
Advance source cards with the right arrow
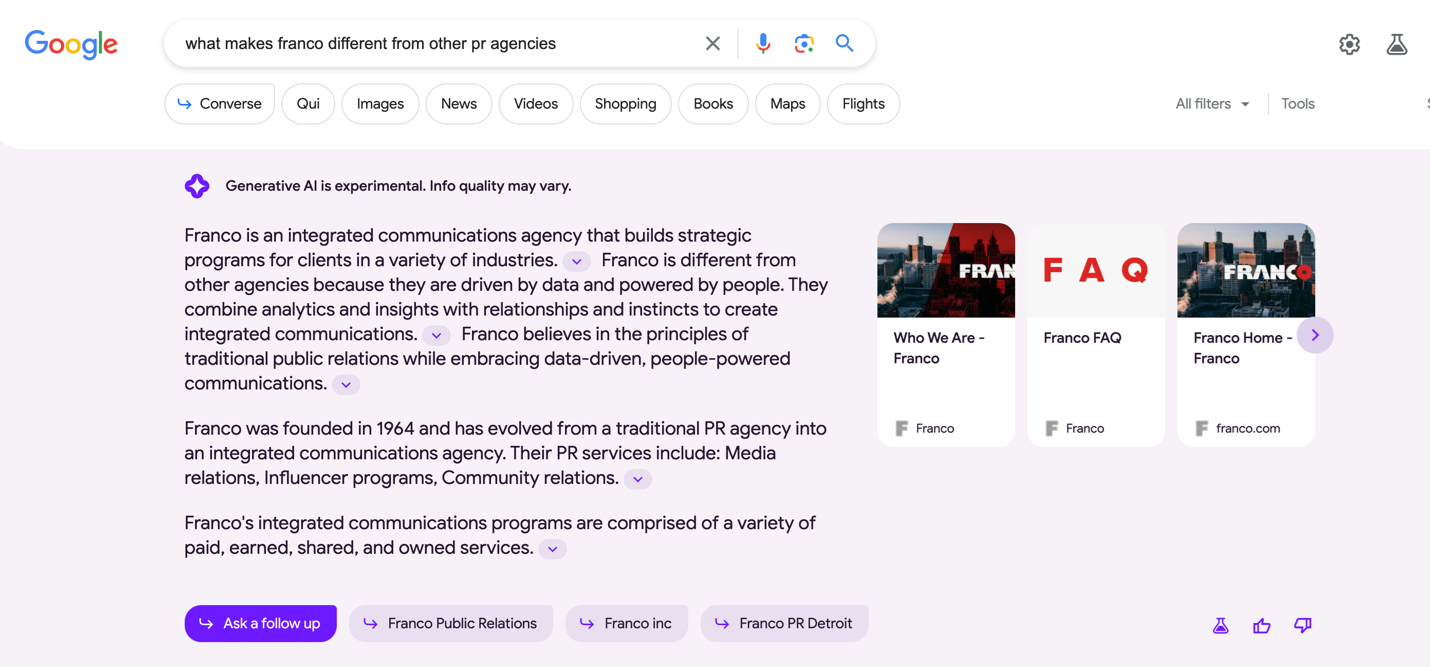1315,335
